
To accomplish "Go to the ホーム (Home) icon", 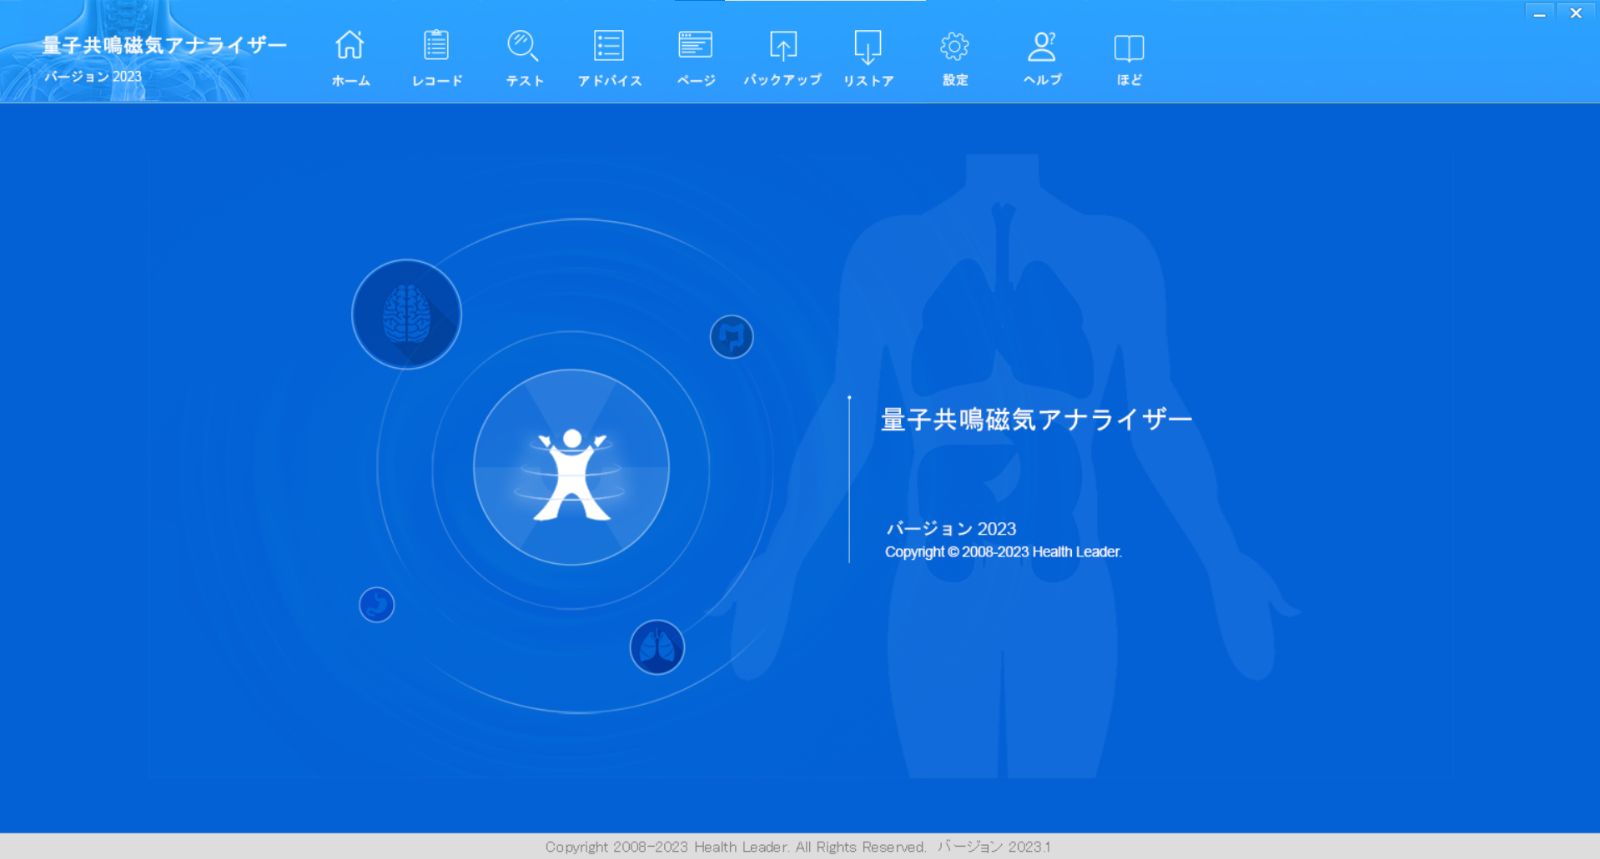I will (x=350, y=47).
